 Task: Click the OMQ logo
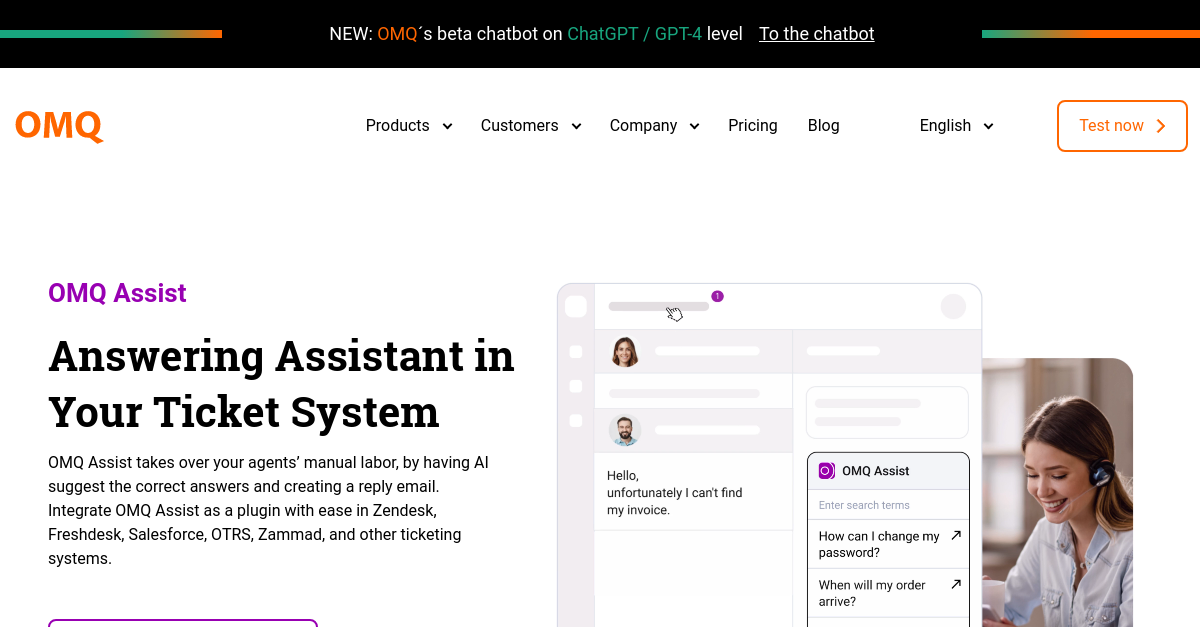(59, 126)
